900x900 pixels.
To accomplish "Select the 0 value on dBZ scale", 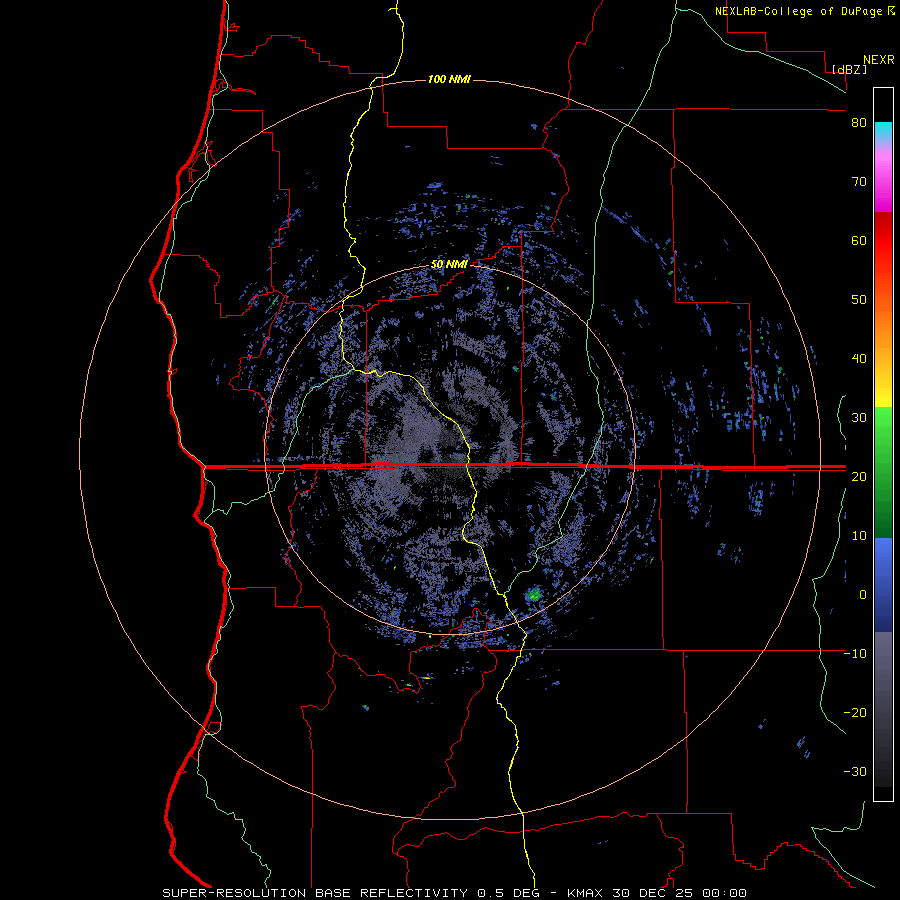I will click(863, 595).
